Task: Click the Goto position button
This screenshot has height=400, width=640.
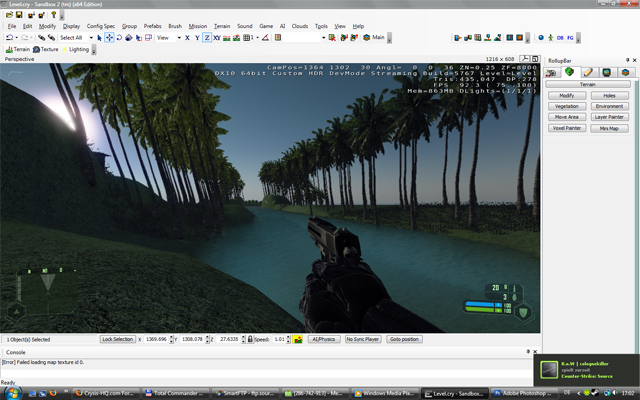Action: [404, 339]
